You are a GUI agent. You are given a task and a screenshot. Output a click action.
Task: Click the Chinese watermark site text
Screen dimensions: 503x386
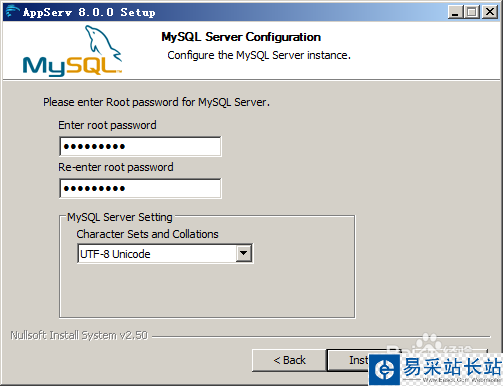pyautogui.click(x=452, y=367)
